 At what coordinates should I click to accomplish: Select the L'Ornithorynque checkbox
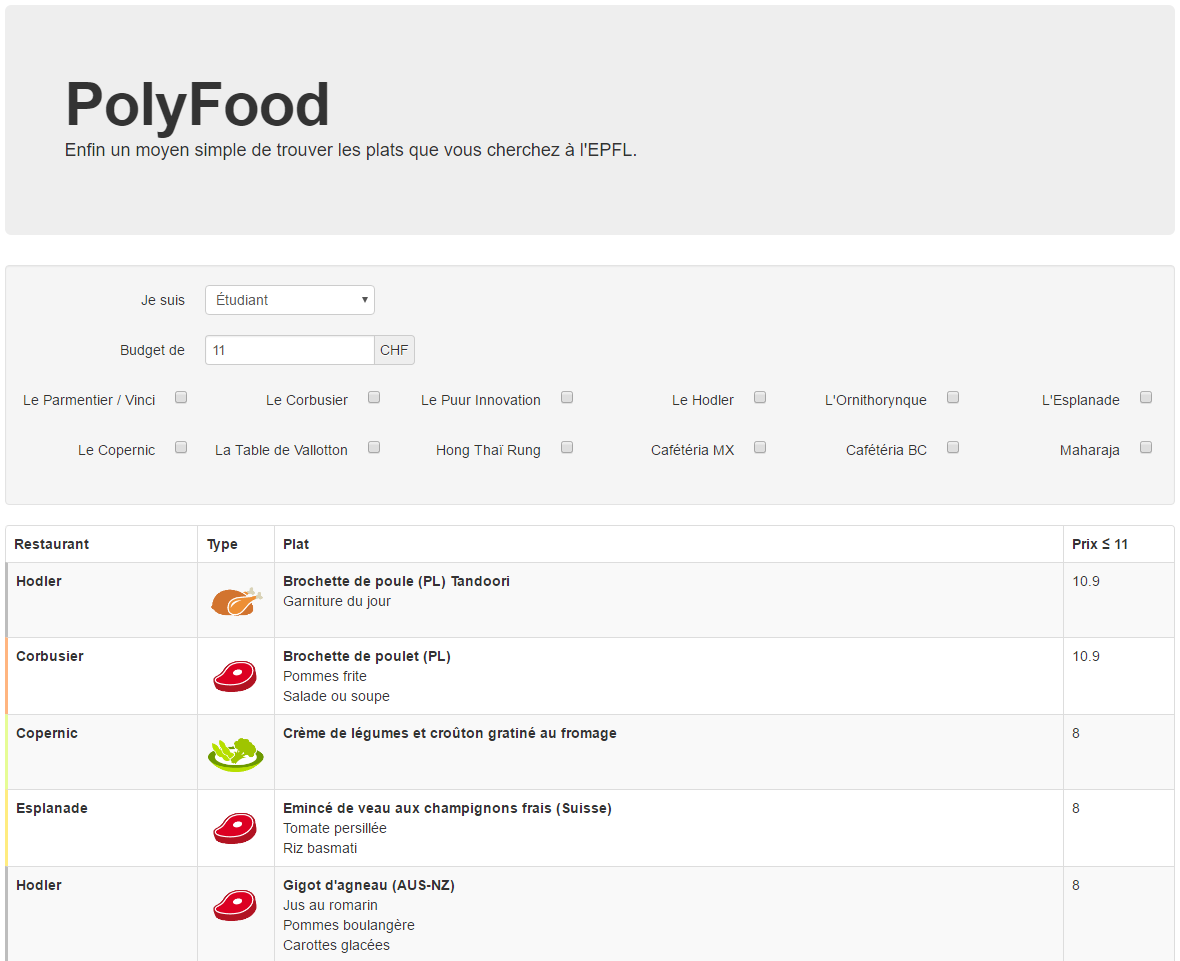click(x=953, y=397)
